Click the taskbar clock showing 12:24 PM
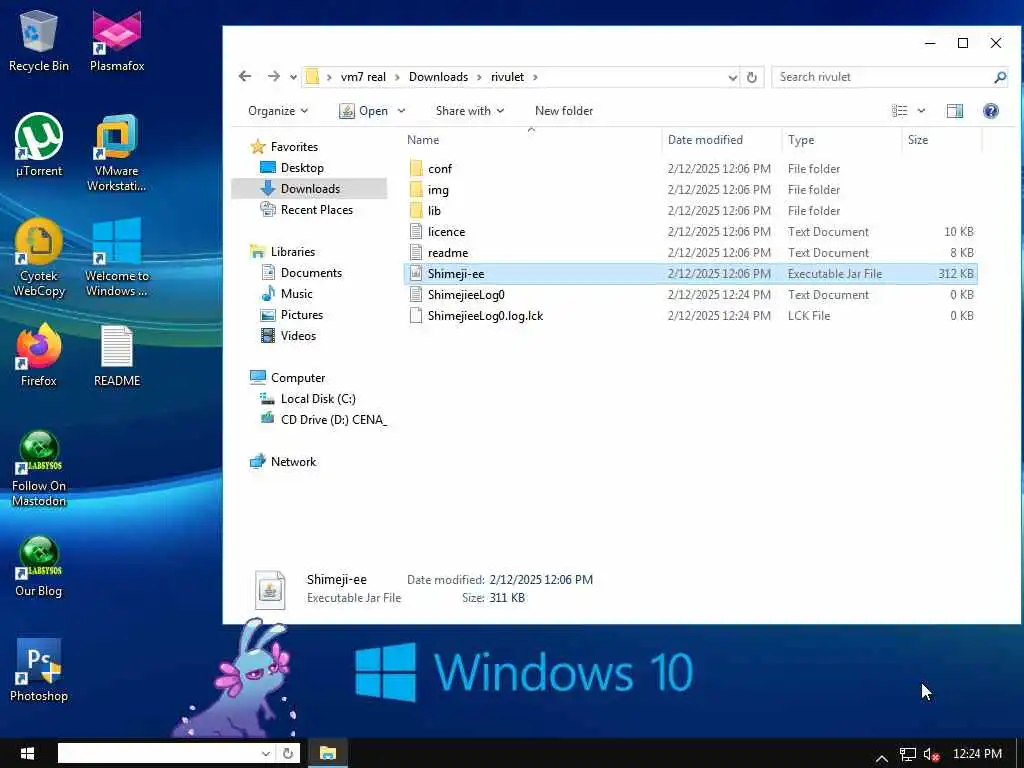The image size is (1024, 768). pos(977,754)
